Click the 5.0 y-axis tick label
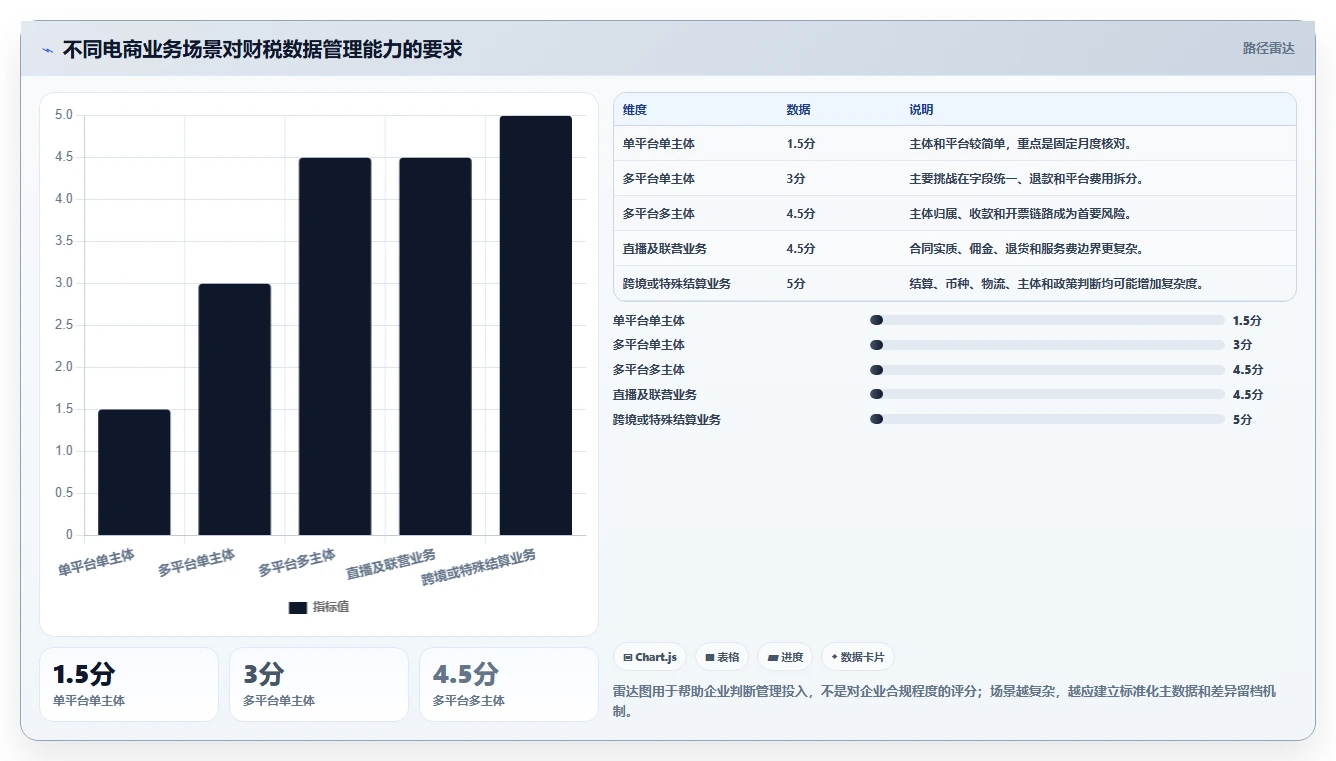This screenshot has height=761, width=1336. (64, 115)
